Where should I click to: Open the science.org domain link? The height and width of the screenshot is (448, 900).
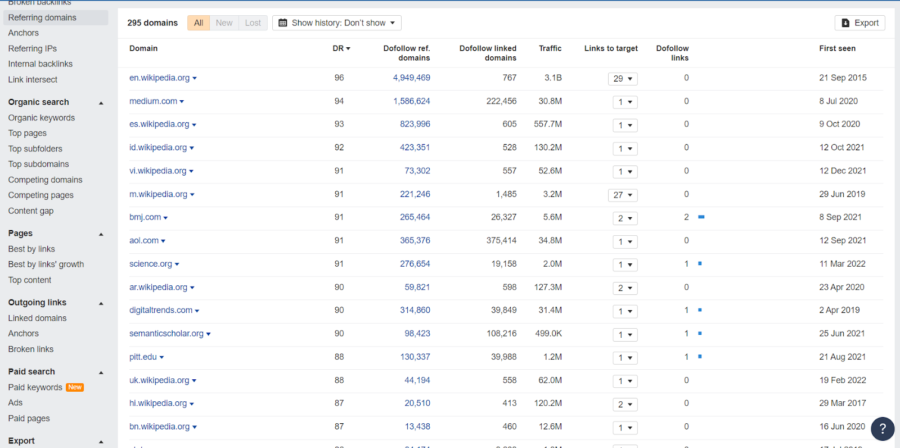[x=151, y=264]
